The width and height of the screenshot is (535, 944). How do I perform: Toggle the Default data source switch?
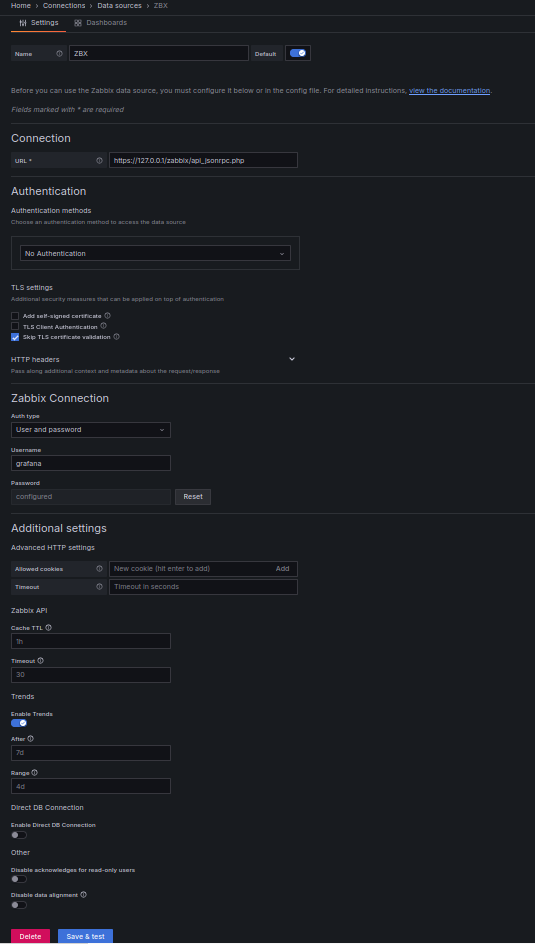point(298,53)
